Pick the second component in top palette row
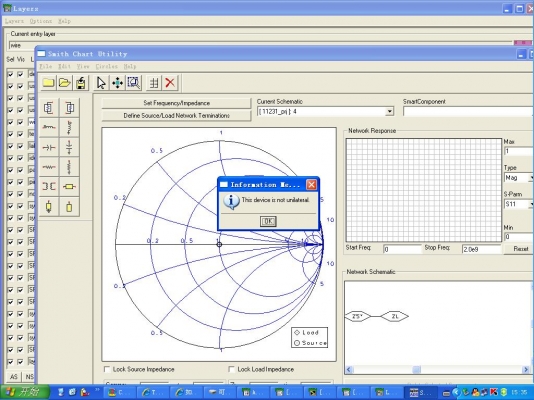This screenshot has height=400, width=534. click(x=69, y=108)
